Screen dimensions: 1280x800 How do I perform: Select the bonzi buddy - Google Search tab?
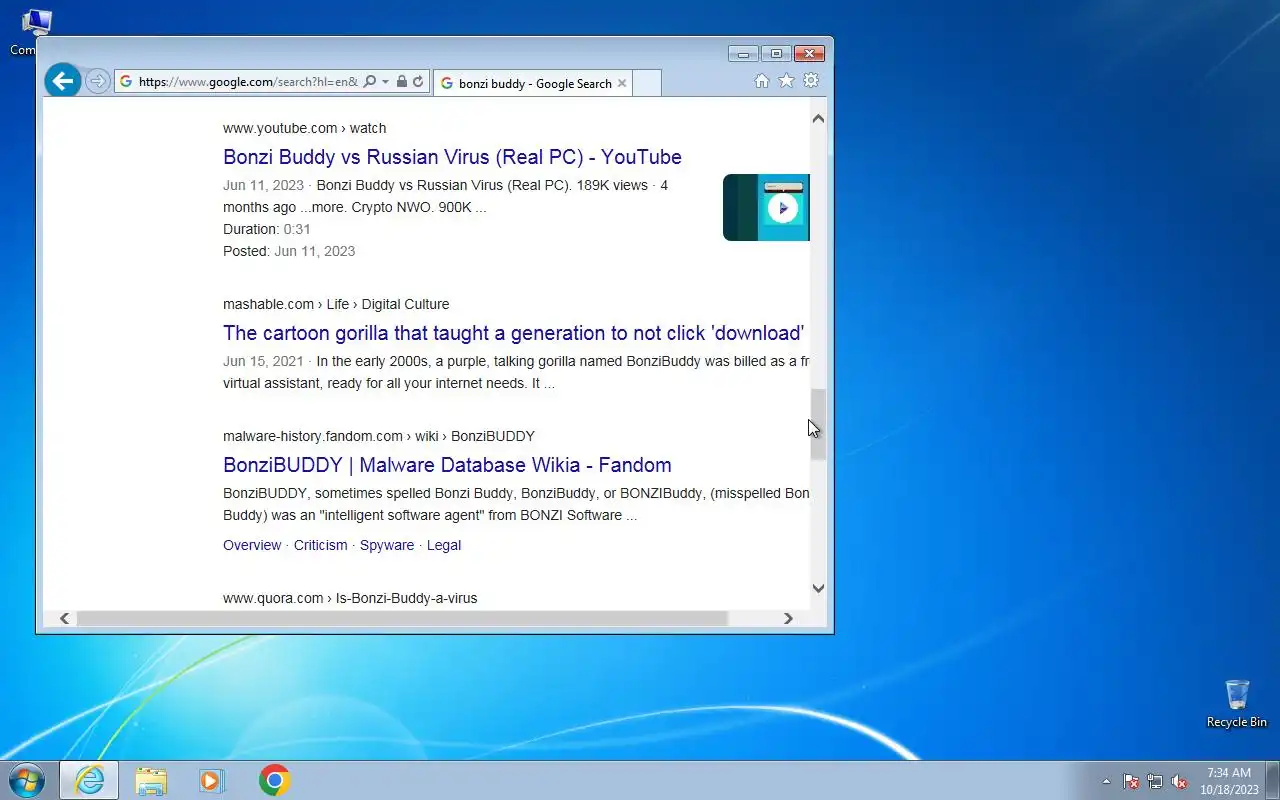[x=533, y=83]
